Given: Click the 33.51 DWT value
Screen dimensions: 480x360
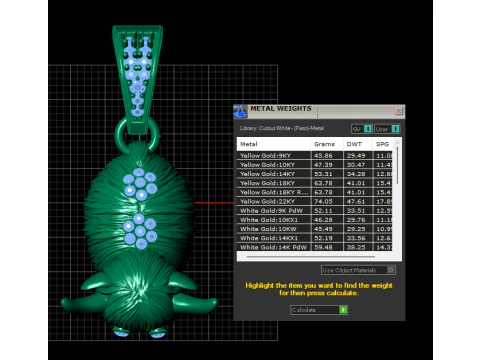Looking at the screenshot, I should (356, 211).
